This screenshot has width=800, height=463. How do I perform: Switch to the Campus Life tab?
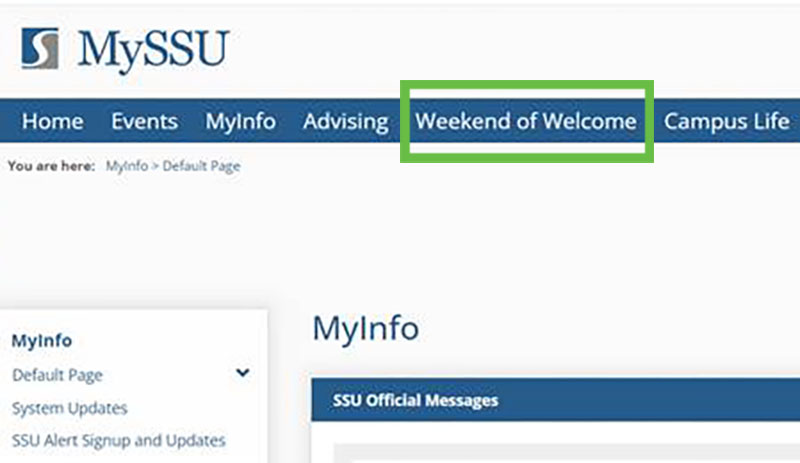(x=727, y=122)
